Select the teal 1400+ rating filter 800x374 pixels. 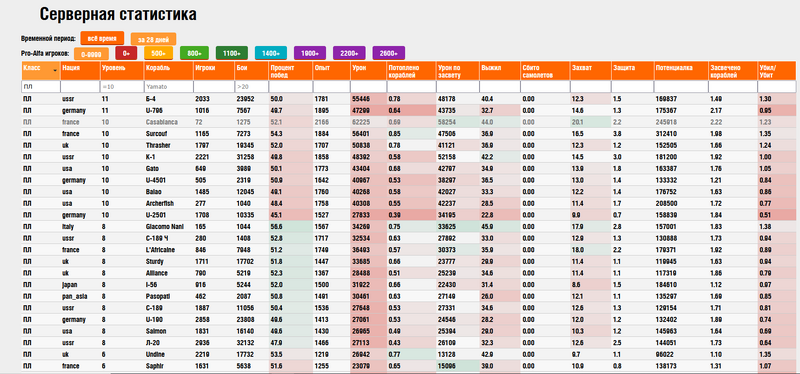pyautogui.click(x=271, y=53)
